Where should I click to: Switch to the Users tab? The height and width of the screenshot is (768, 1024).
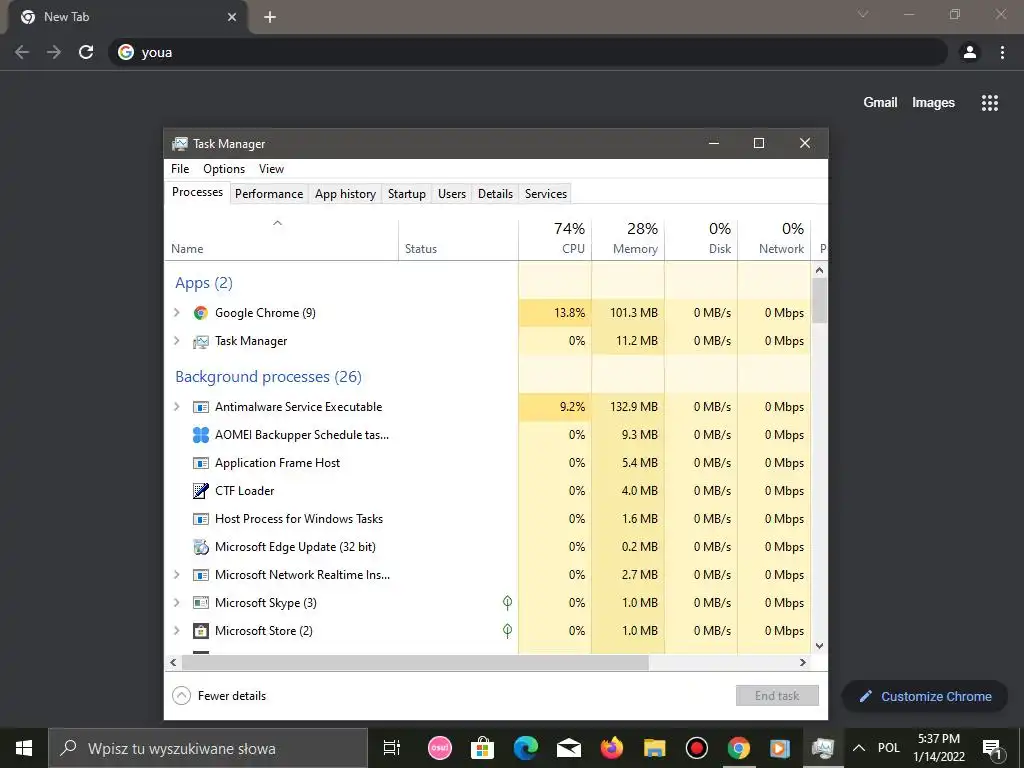click(452, 194)
